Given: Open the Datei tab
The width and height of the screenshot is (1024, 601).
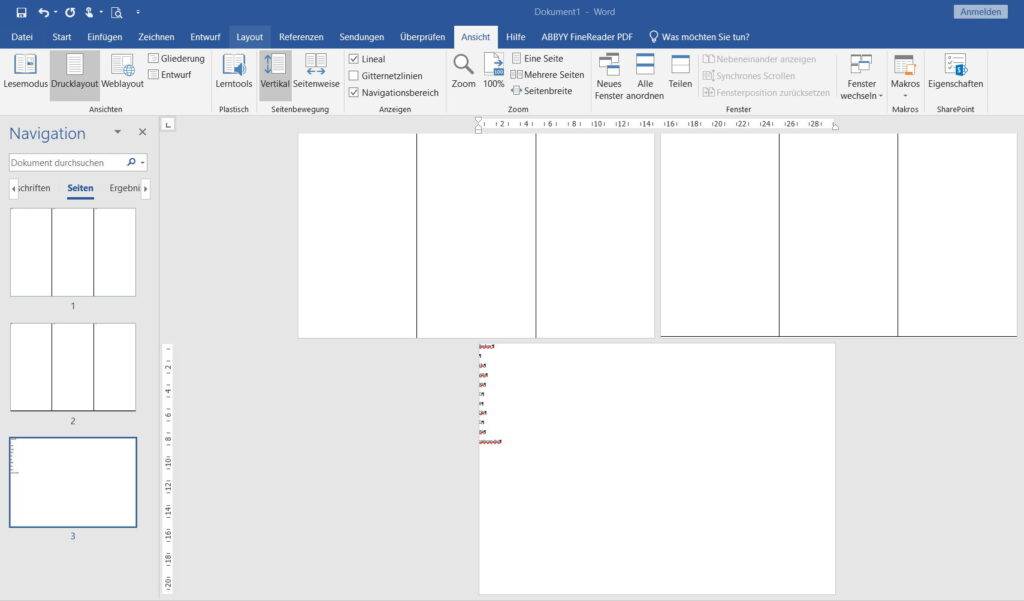Looking at the screenshot, I should (22, 37).
